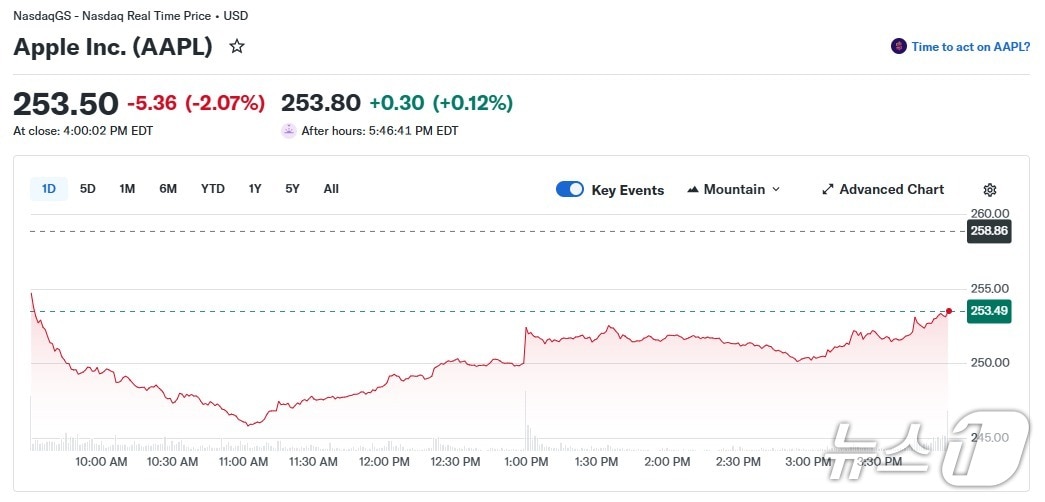Add AAPL to watchlist with star icon
Image resolution: width=1045 pixels, height=502 pixels.
[237, 46]
